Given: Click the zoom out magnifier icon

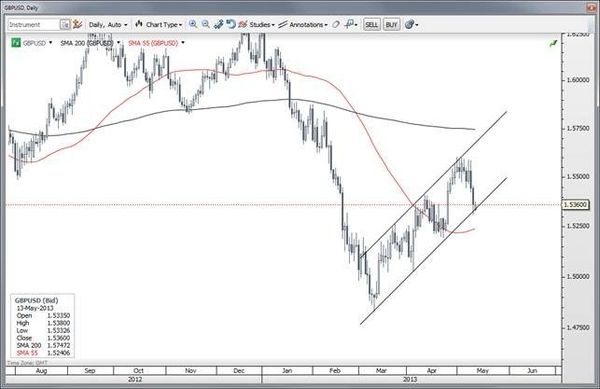Looking at the screenshot, I should click(x=205, y=24).
